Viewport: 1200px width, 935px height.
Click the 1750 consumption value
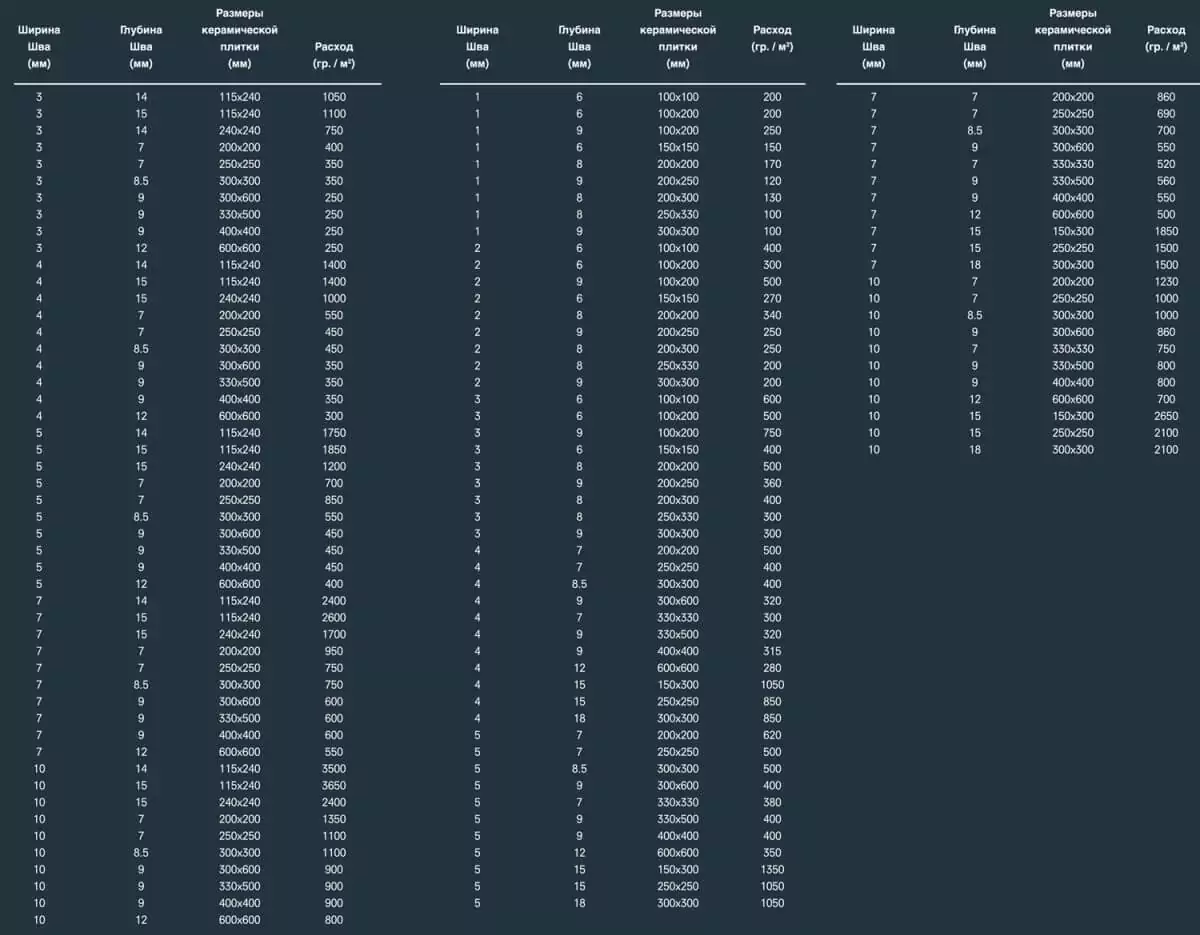pos(334,432)
